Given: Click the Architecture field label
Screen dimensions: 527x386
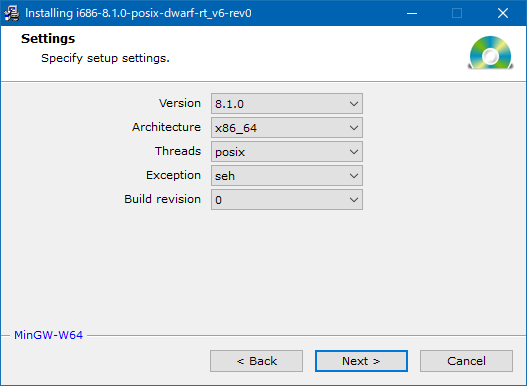Looking at the screenshot, I should tap(166, 127).
